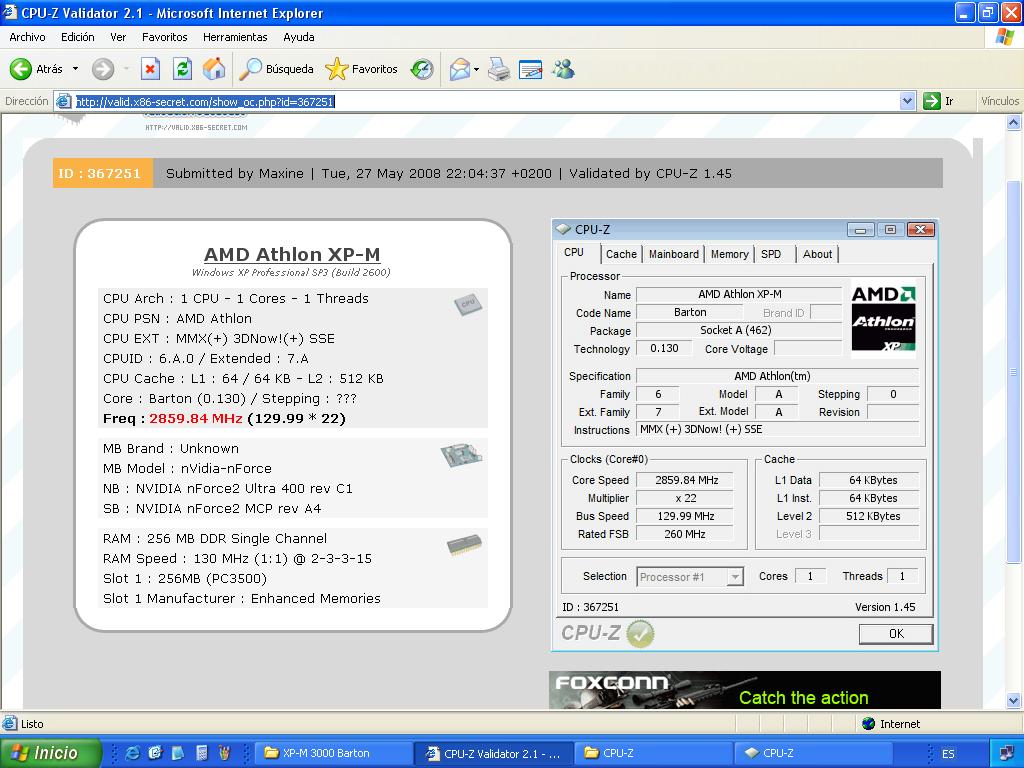The image size is (1024, 768).
Task: Switch to the About tab
Action: tap(817, 254)
